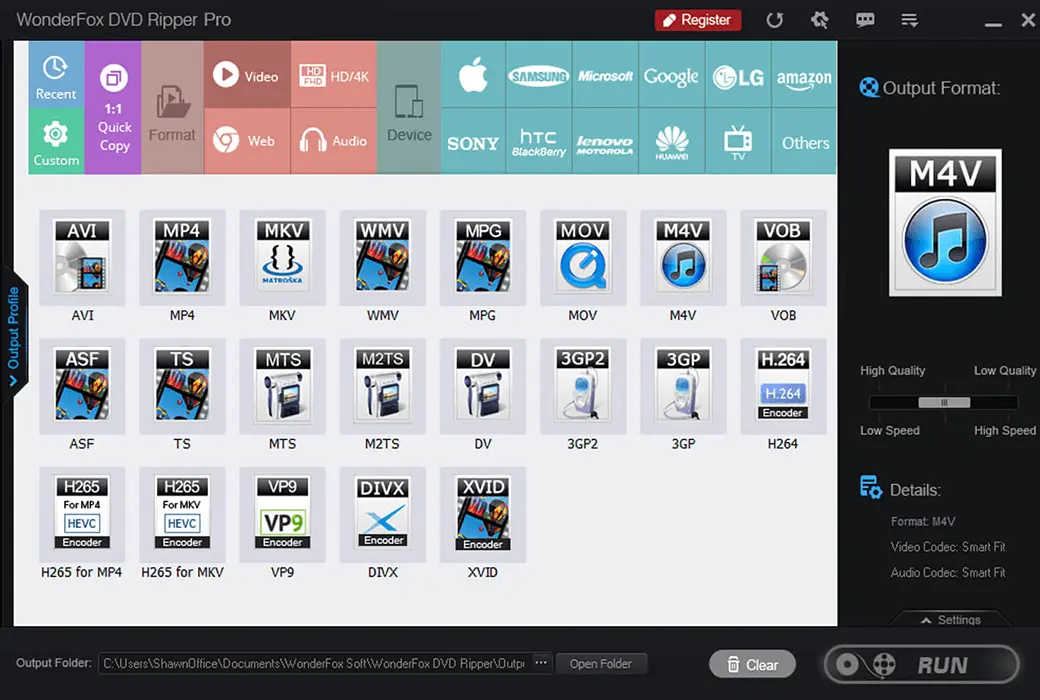Browse for output folder with ellipsis button
Screen dimensions: 1040x700
pyautogui.click(x=541, y=663)
